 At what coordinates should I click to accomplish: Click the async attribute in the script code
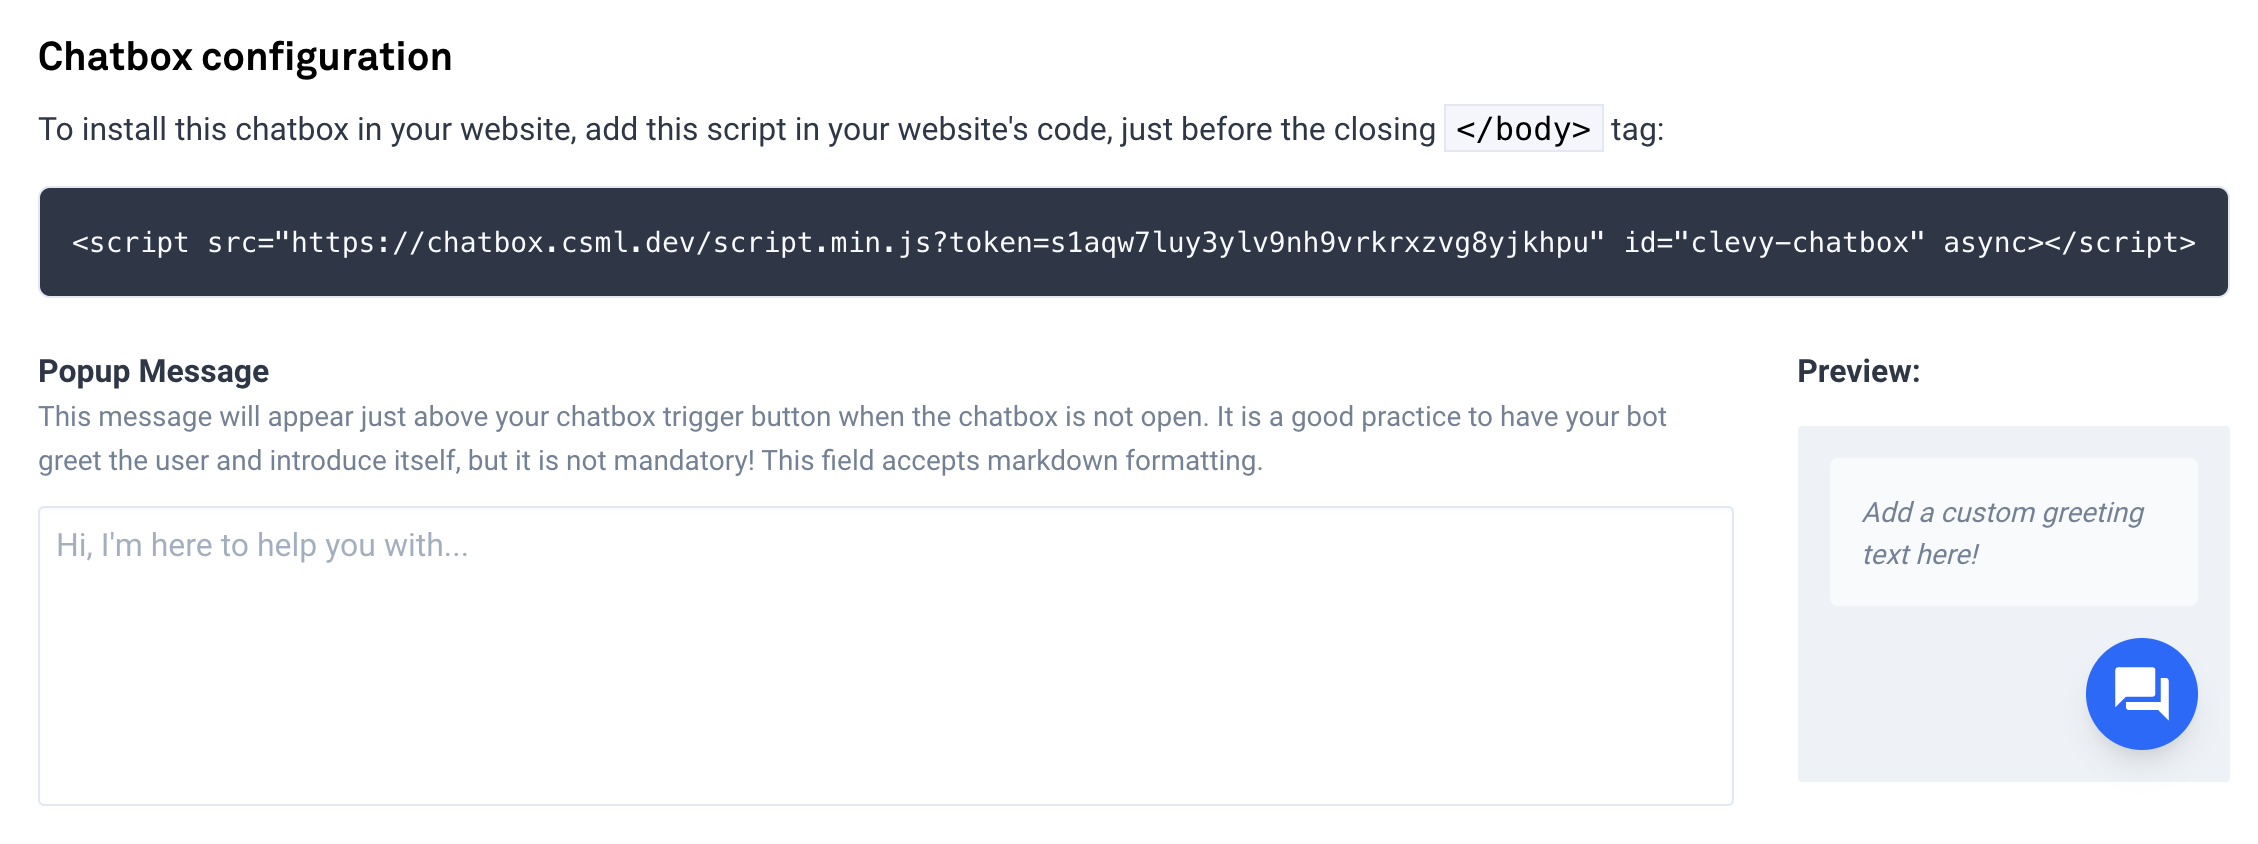pos(1987,243)
